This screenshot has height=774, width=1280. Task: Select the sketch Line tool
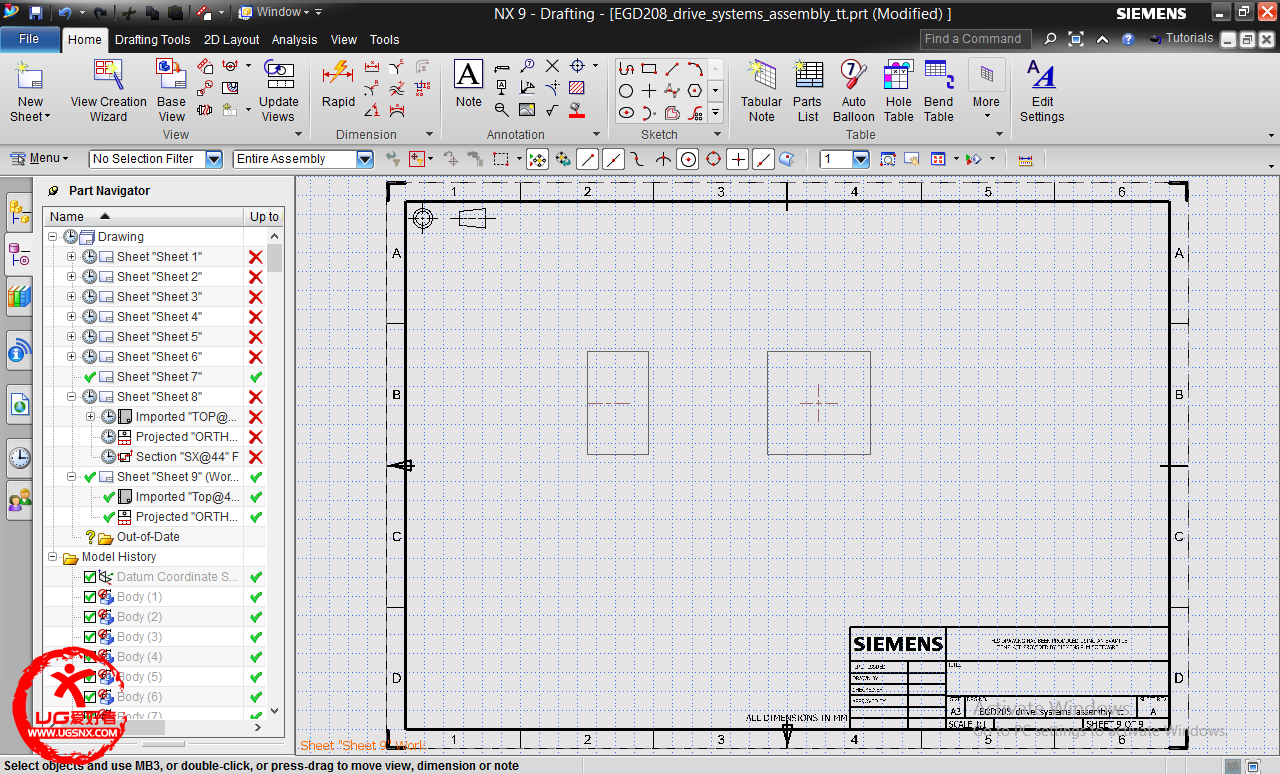(672, 69)
